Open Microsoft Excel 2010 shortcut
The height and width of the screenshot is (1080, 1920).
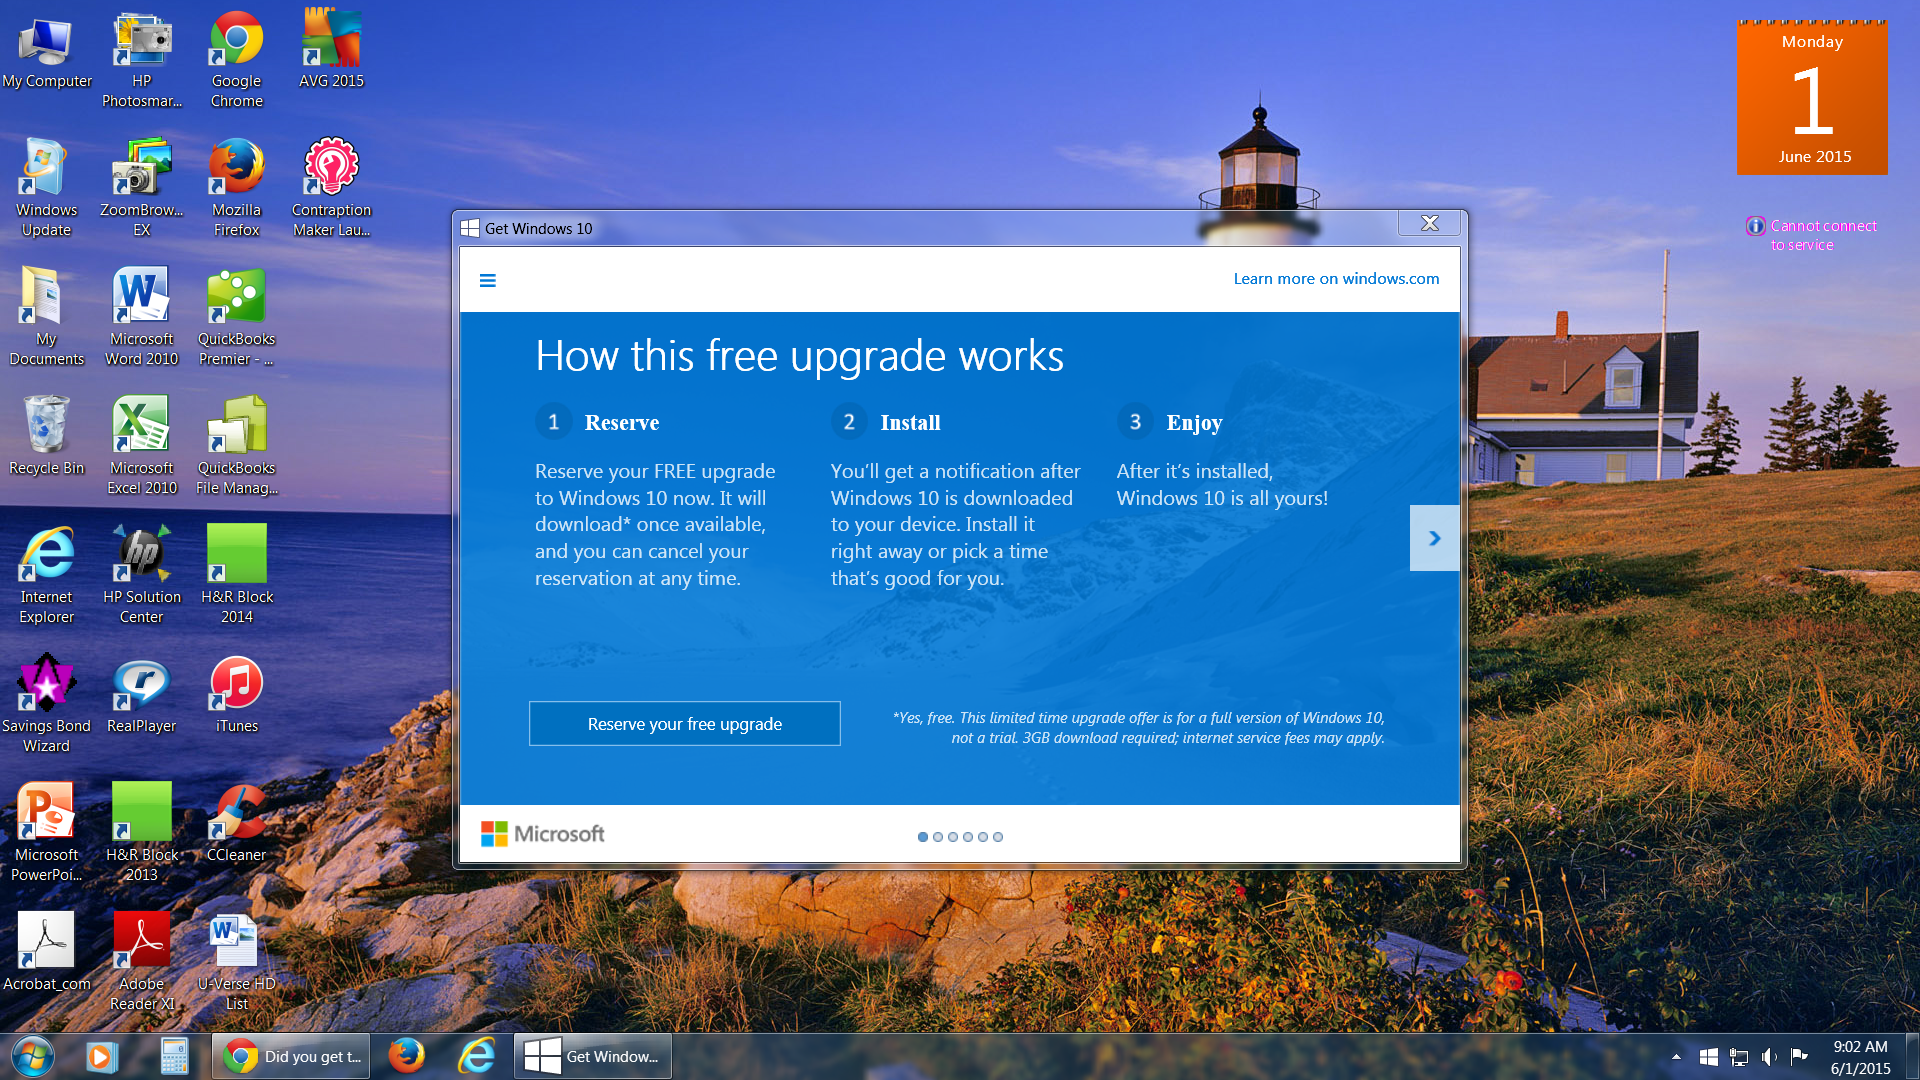(x=141, y=446)
